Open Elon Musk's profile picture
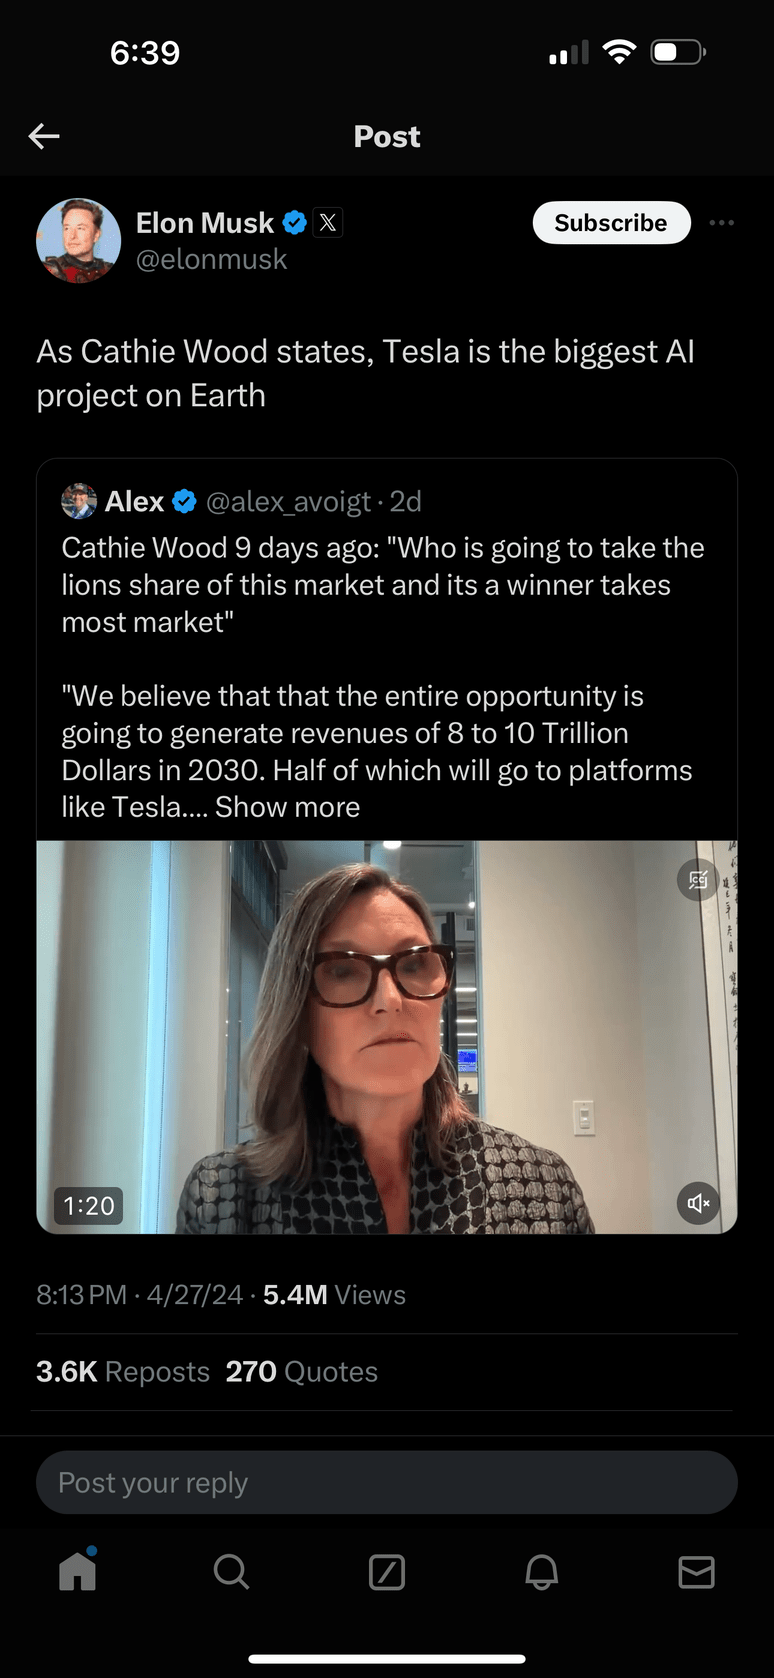The image size is (774, 1678). (x=78, y=240)
